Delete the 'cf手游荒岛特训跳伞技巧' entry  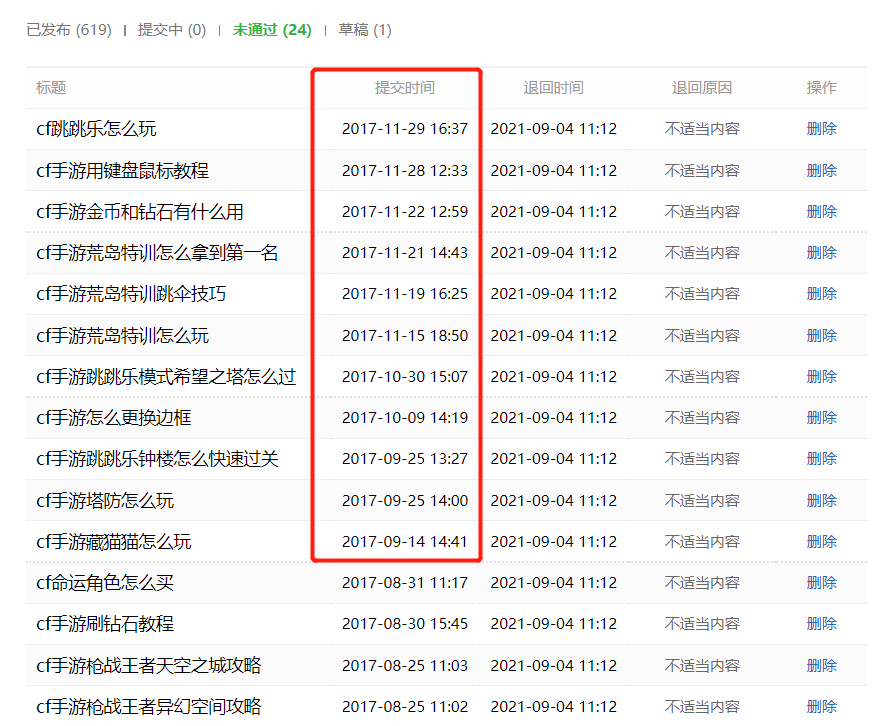pyautogui.click(x=821, y=294)
